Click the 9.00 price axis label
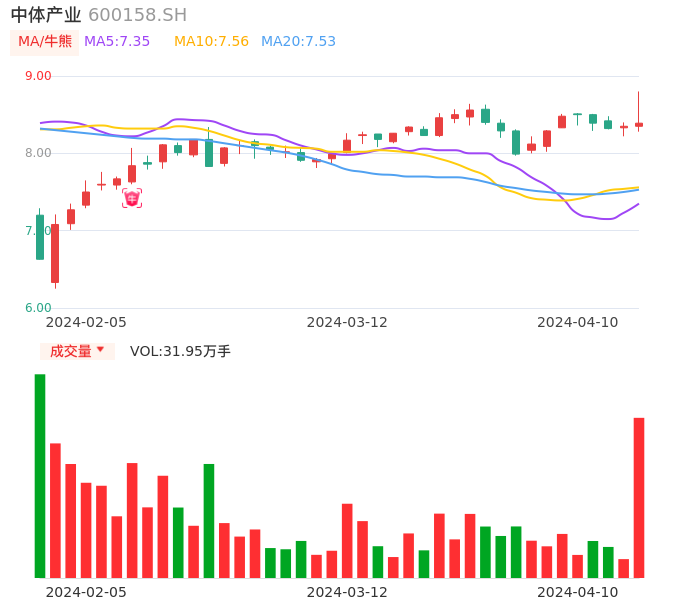Screen dimensions: 686x606 click(x=38, y=76)
